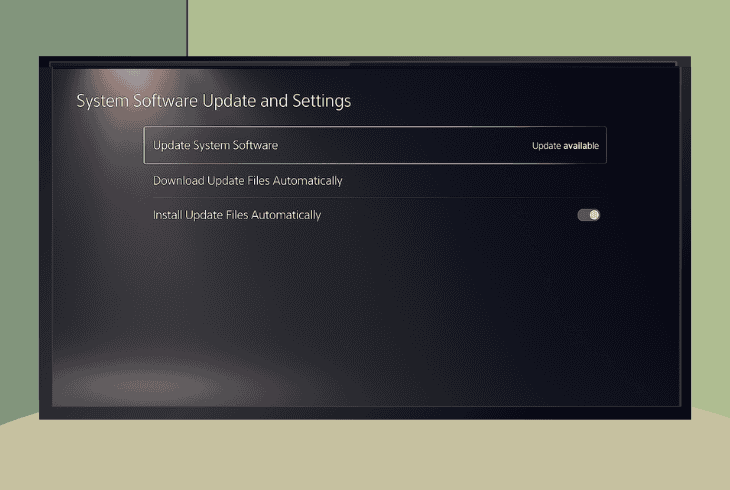Open Download Update Files Automatically setting
Image resolution: width=730 pixels, height=490 pixels.
pyautogui.click(x=375, y=181)
